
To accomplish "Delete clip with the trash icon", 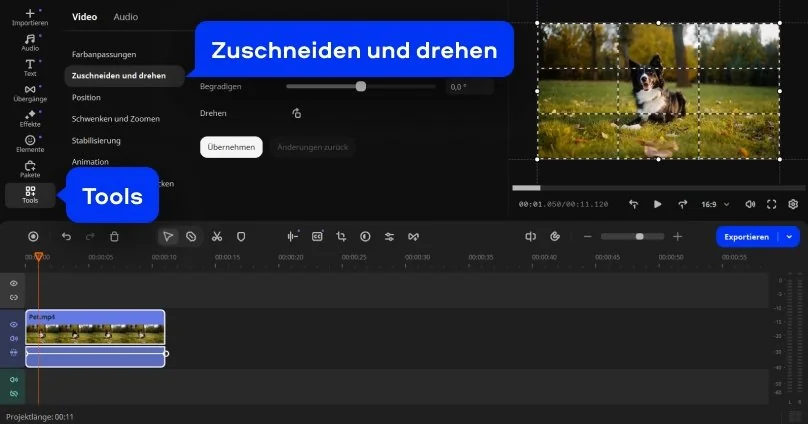I will pyautogui.click(x=114, y=236).
